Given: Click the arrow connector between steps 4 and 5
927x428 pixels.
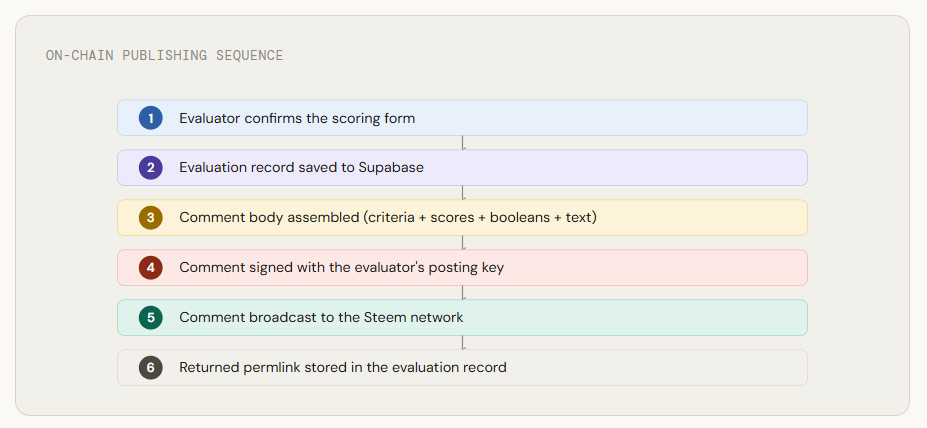Looking at the screenshot, I should (462, 293).
